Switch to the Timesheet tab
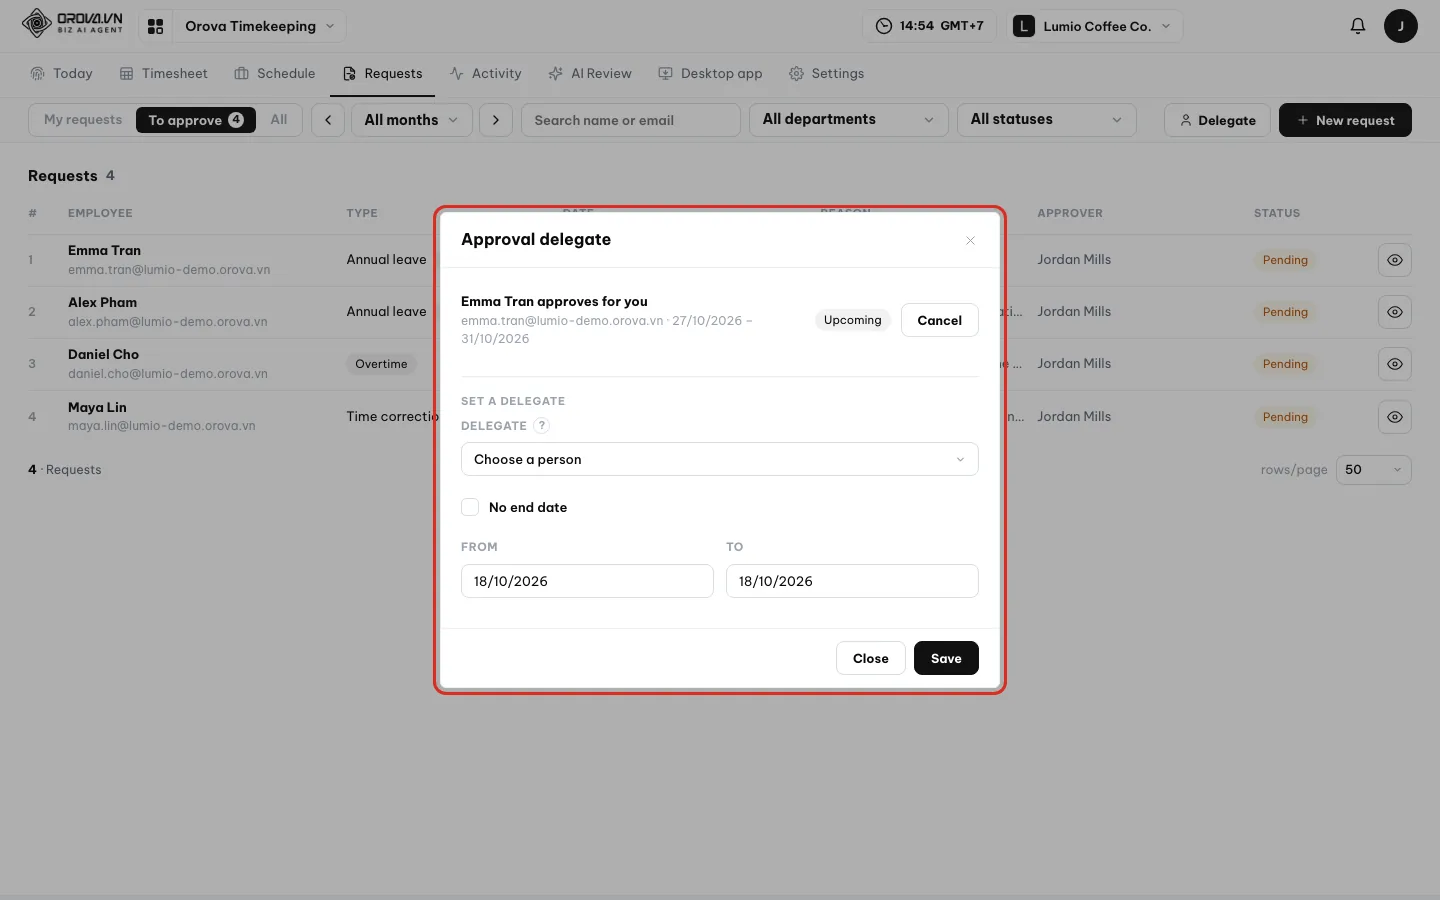This screenshot has height=900, width=1440. (164, 74)
